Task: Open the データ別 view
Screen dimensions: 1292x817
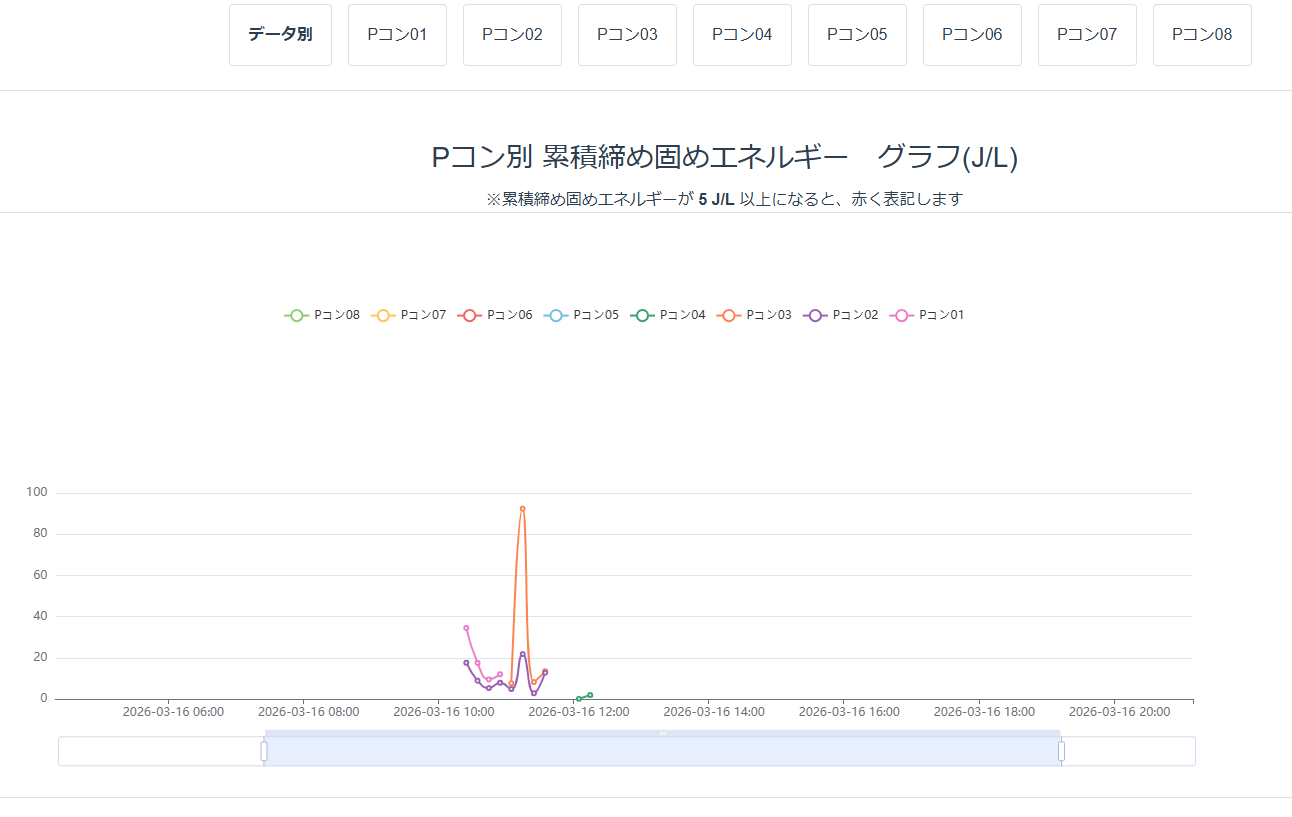Action: [280, 34]
